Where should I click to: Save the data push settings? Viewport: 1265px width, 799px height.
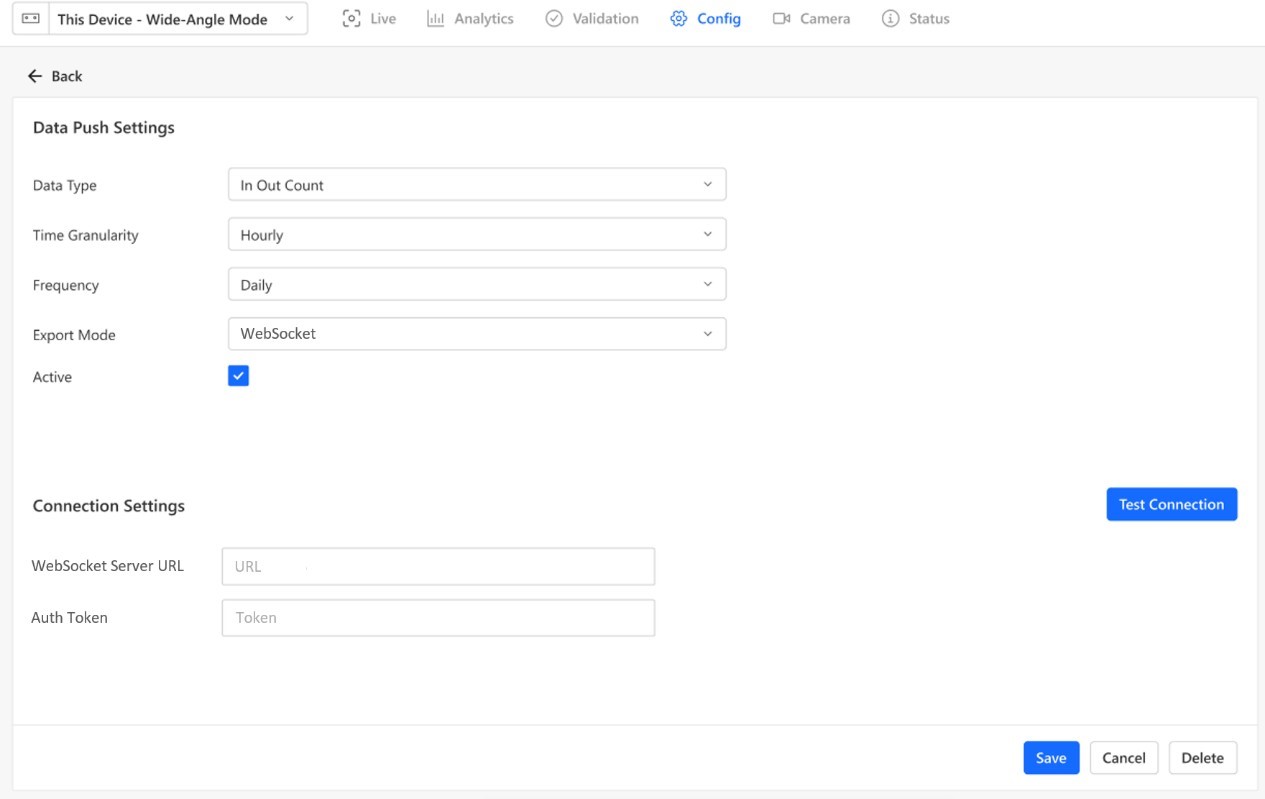(1051, 758)
